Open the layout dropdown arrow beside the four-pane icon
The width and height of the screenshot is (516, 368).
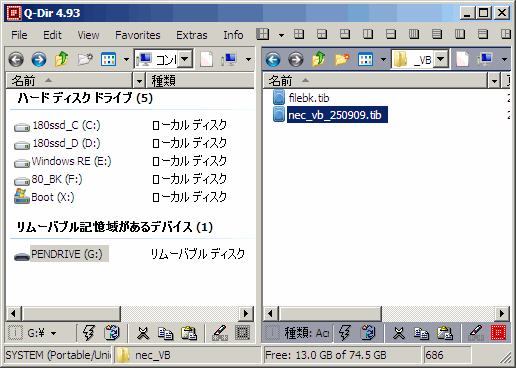pyautogui.click(x=281, y=35)
